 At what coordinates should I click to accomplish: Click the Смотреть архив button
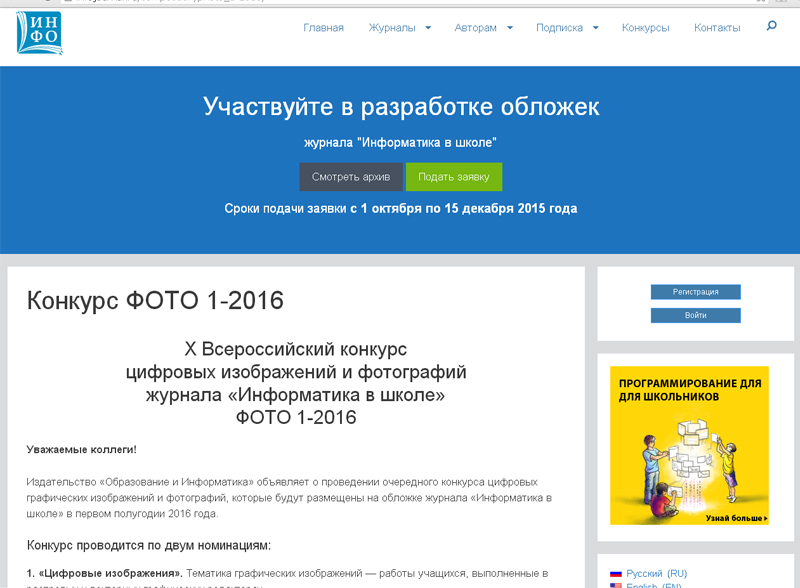351,177
